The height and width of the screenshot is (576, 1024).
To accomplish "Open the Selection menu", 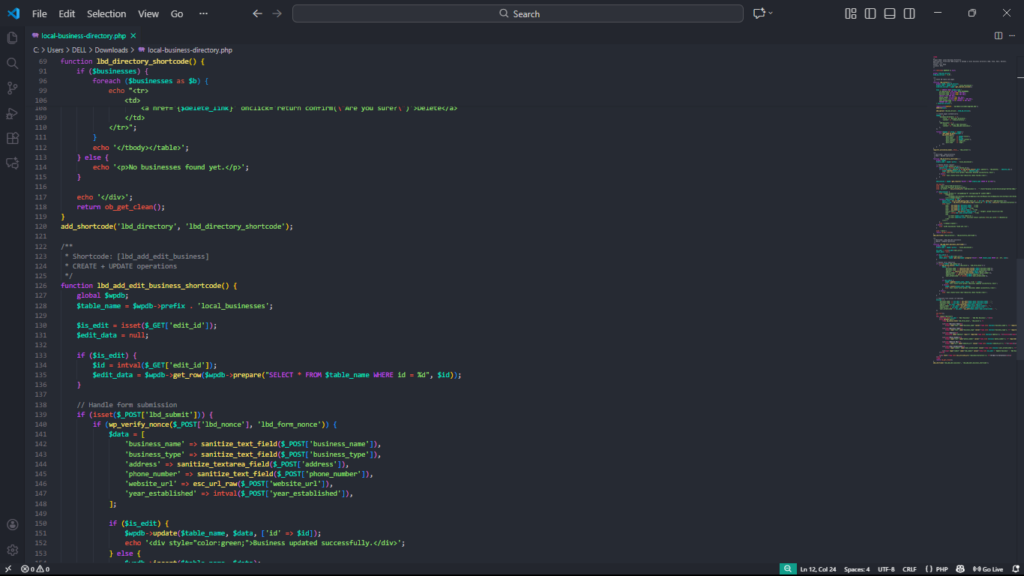I will (106, 14).
